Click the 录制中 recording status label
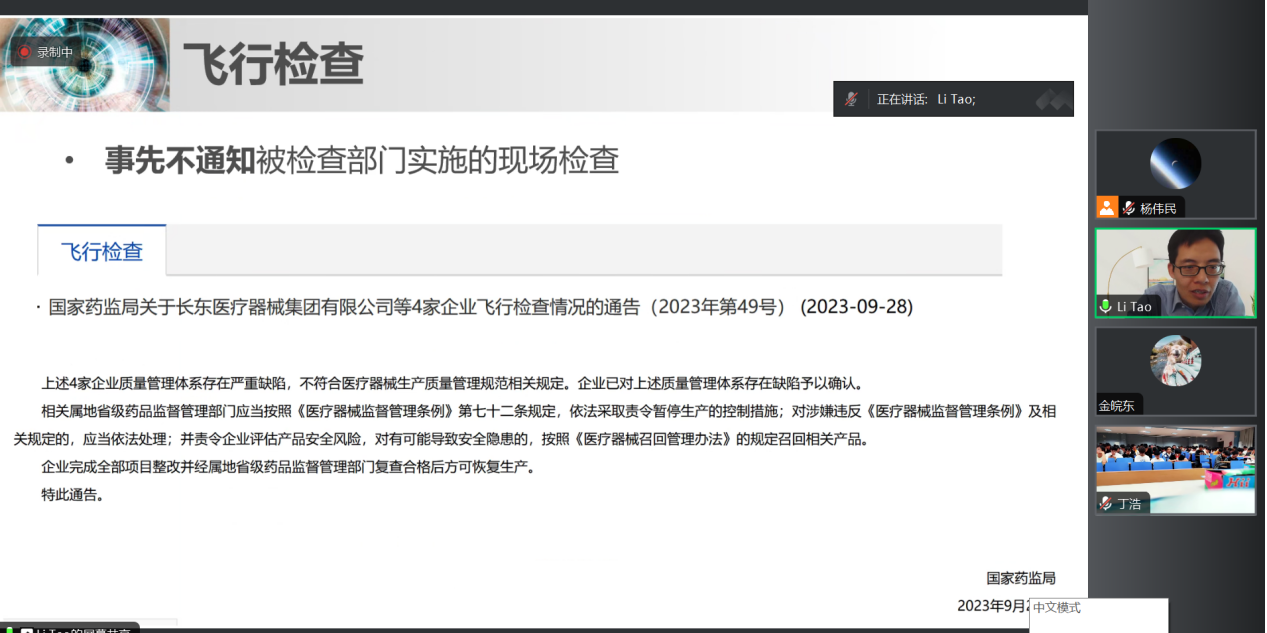The height and width of the screenshot is (633, 1267). 55,53
